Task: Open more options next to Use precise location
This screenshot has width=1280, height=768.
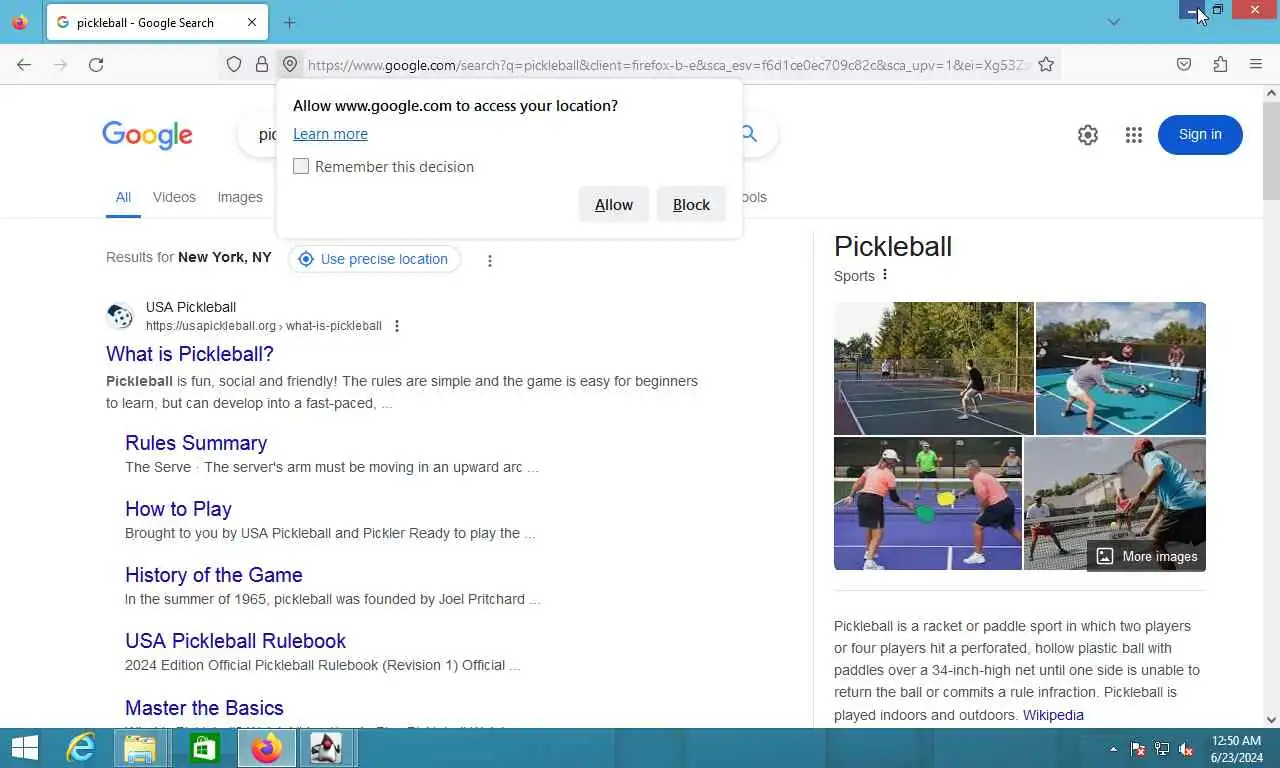Action: click(490, 260)
